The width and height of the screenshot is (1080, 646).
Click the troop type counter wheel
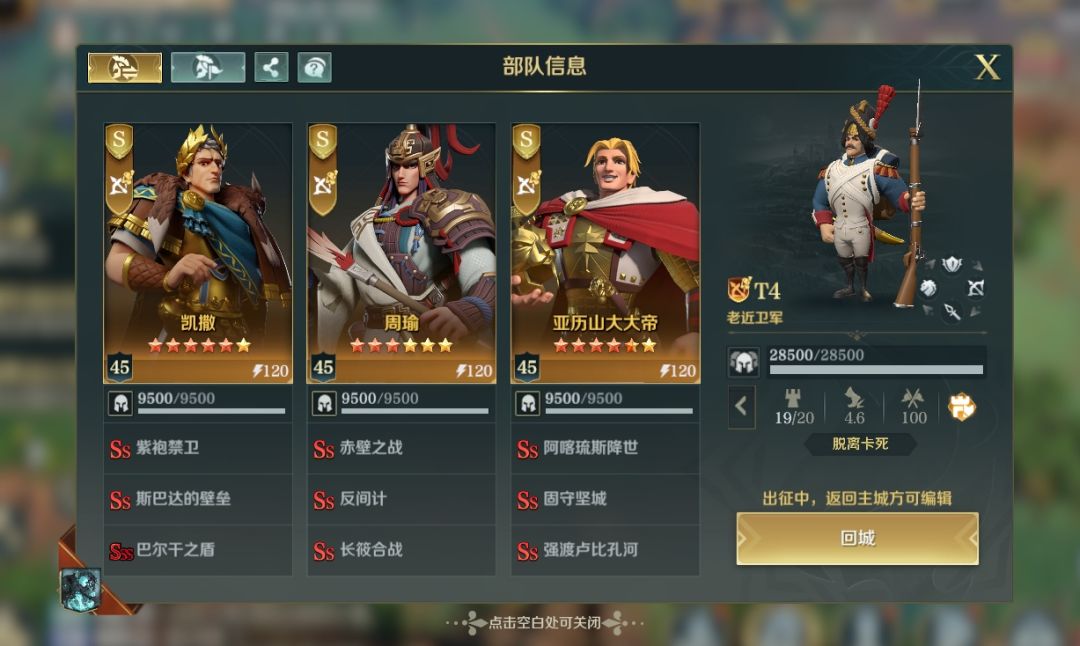pyautogui.click(x=952, y=287)
